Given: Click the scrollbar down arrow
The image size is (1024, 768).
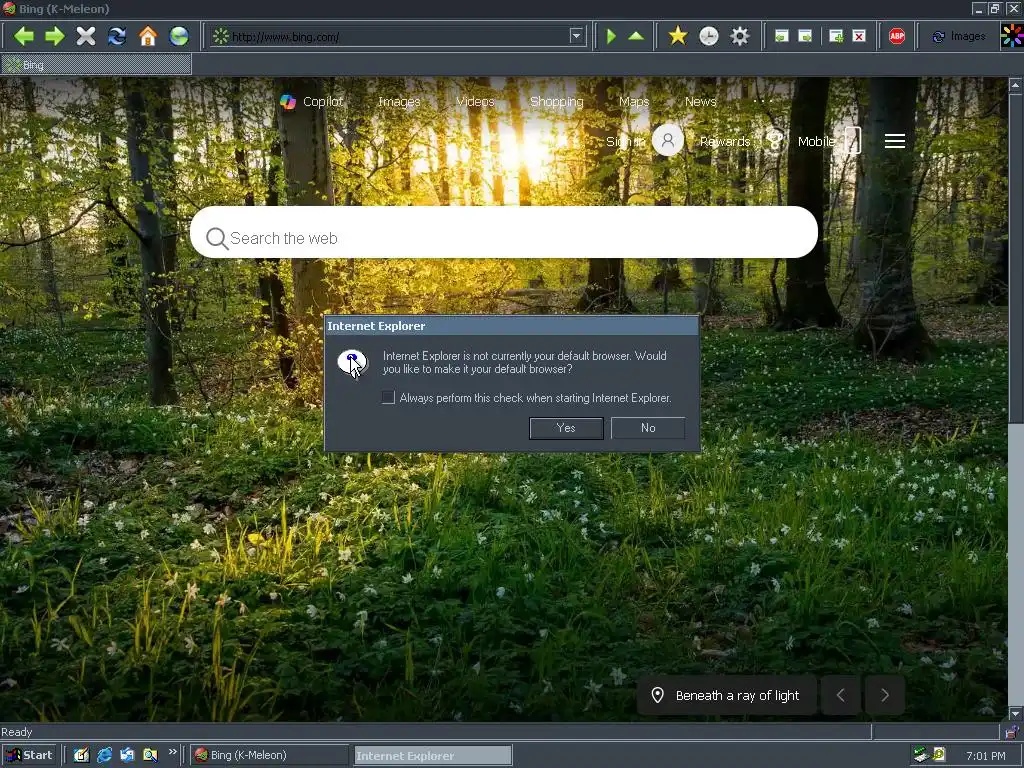Looking at the screenshot, I should pos(1016,713).
